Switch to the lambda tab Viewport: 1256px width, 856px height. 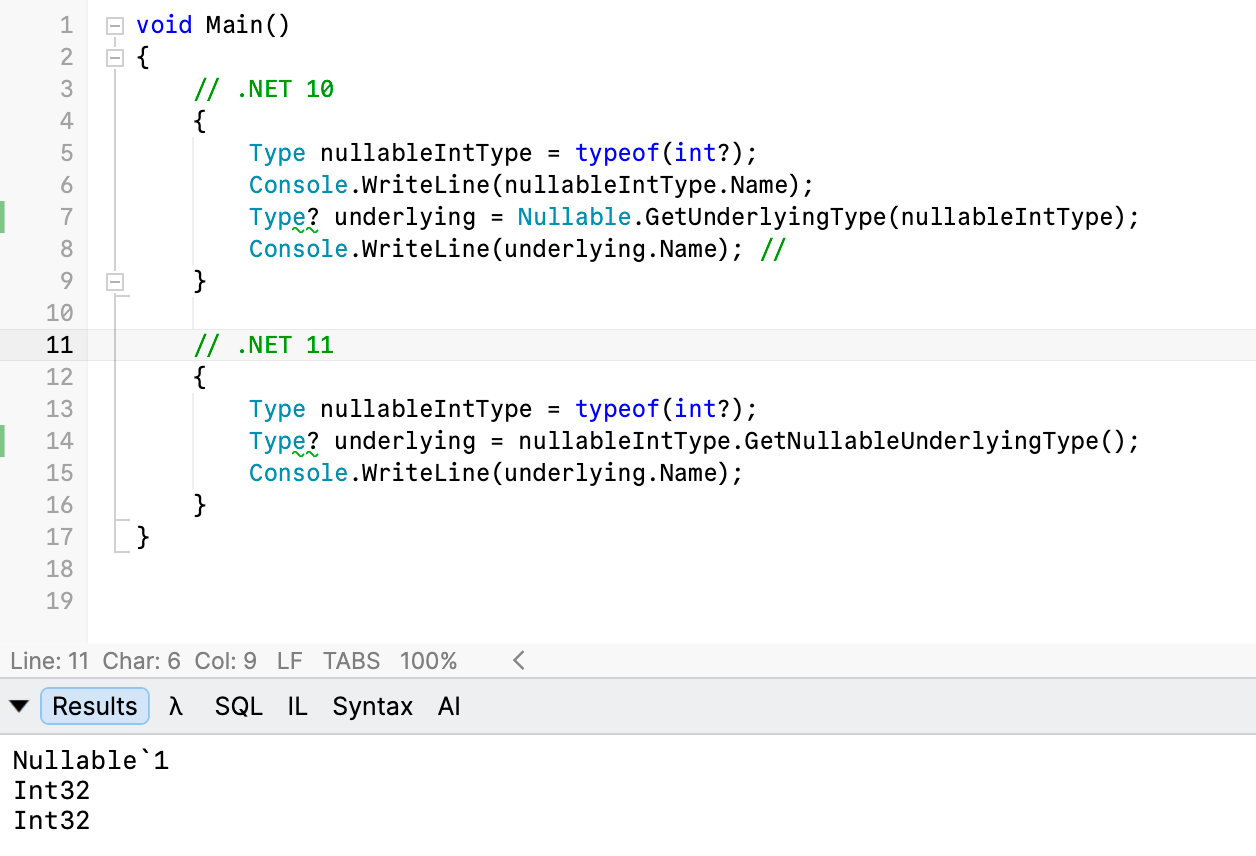tap(177, 706)
